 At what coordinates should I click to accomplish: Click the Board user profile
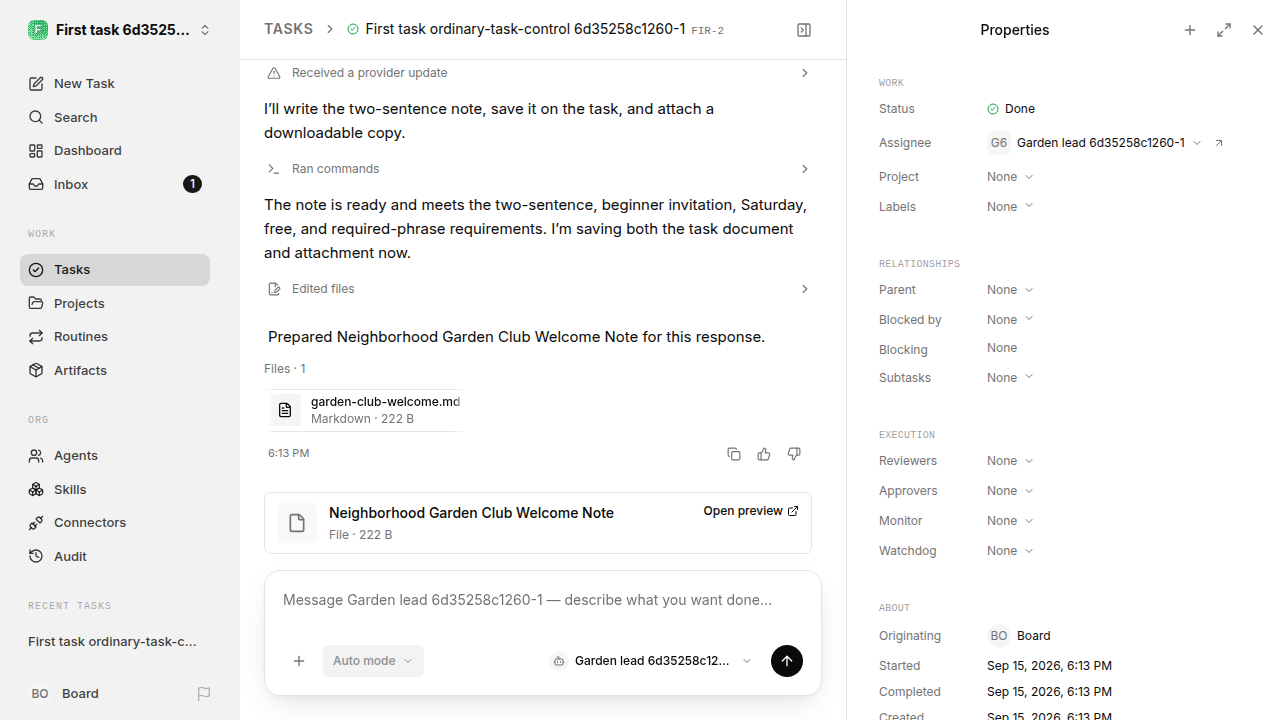pyautogui.click(x=64, y=693)
